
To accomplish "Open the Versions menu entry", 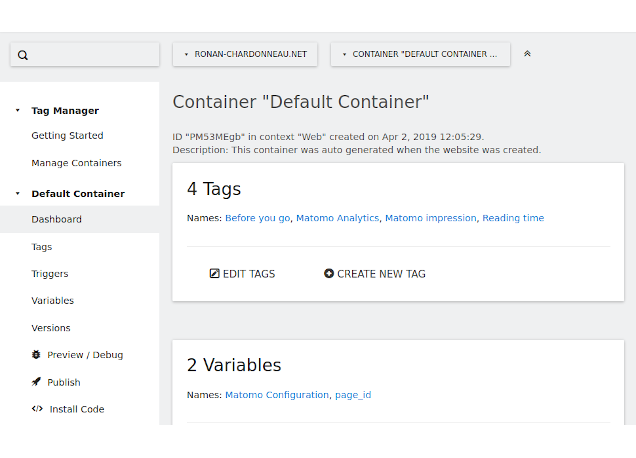I will pos(51,328).
